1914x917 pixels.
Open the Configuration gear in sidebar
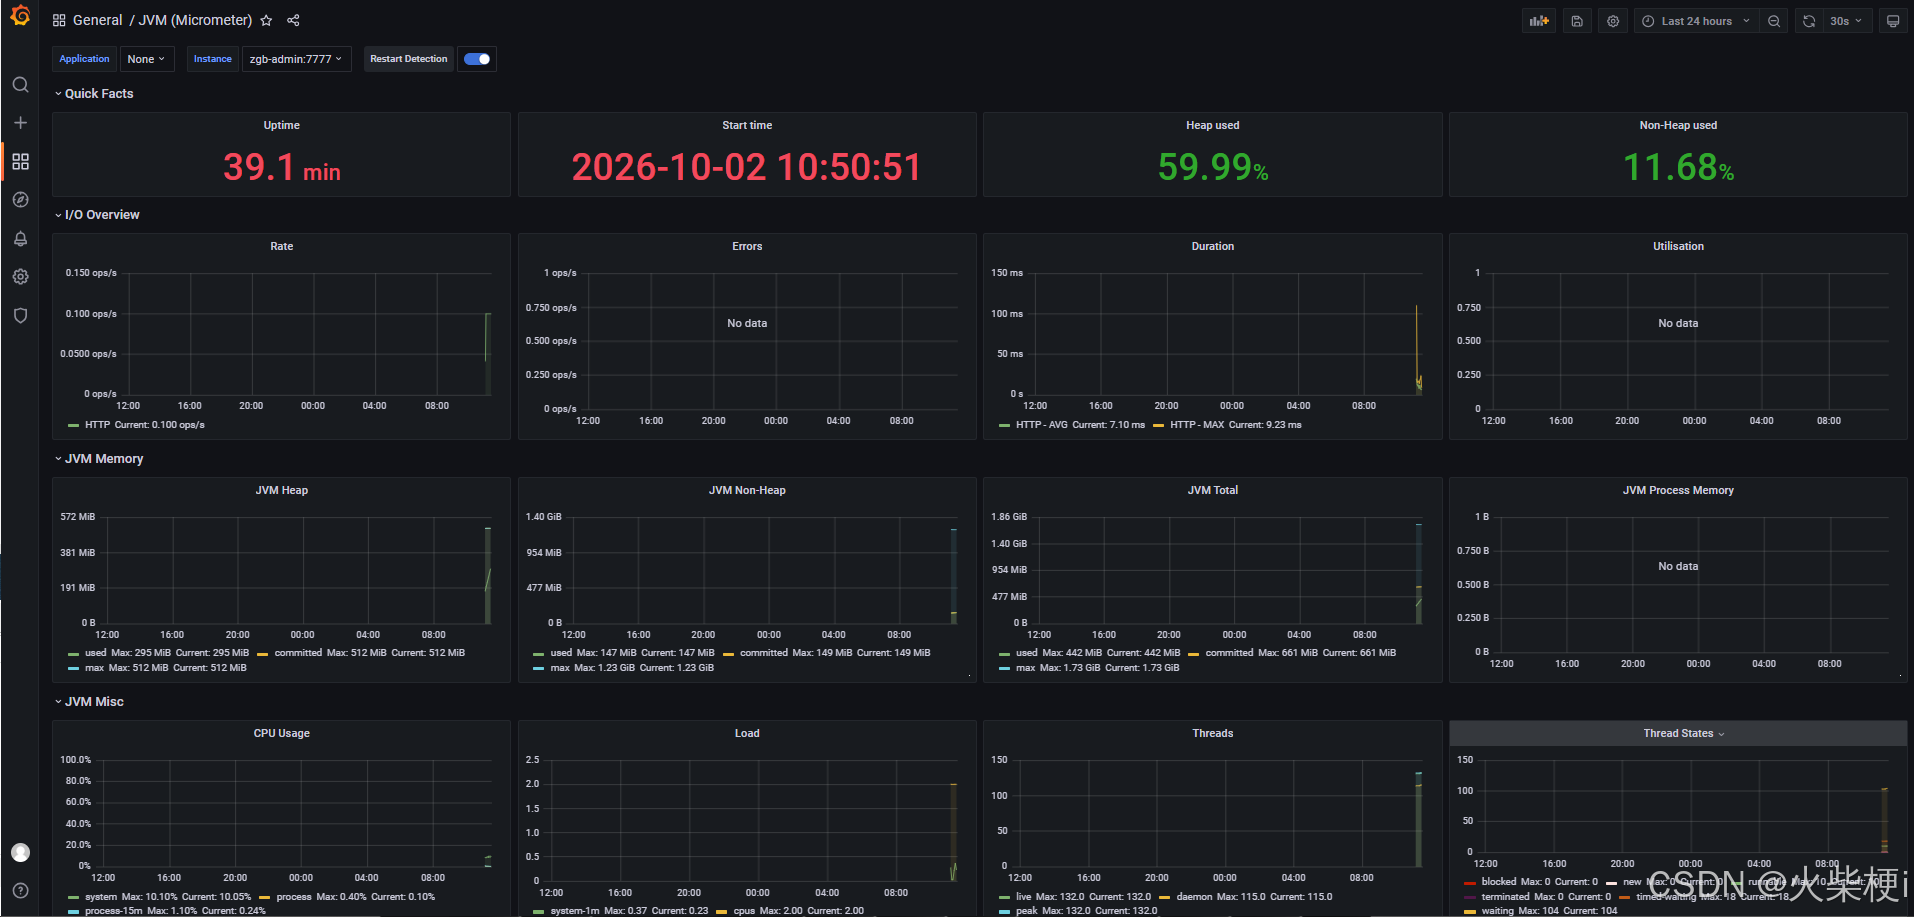pyautogui.click(x=20, y=277)
